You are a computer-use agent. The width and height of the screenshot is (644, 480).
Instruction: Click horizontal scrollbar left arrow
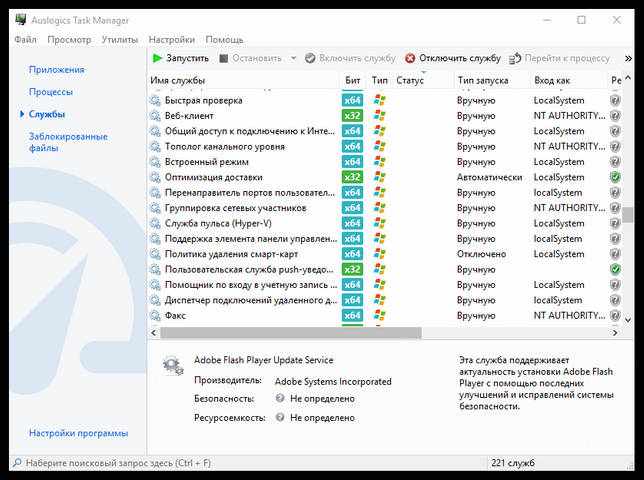(154, 333)
